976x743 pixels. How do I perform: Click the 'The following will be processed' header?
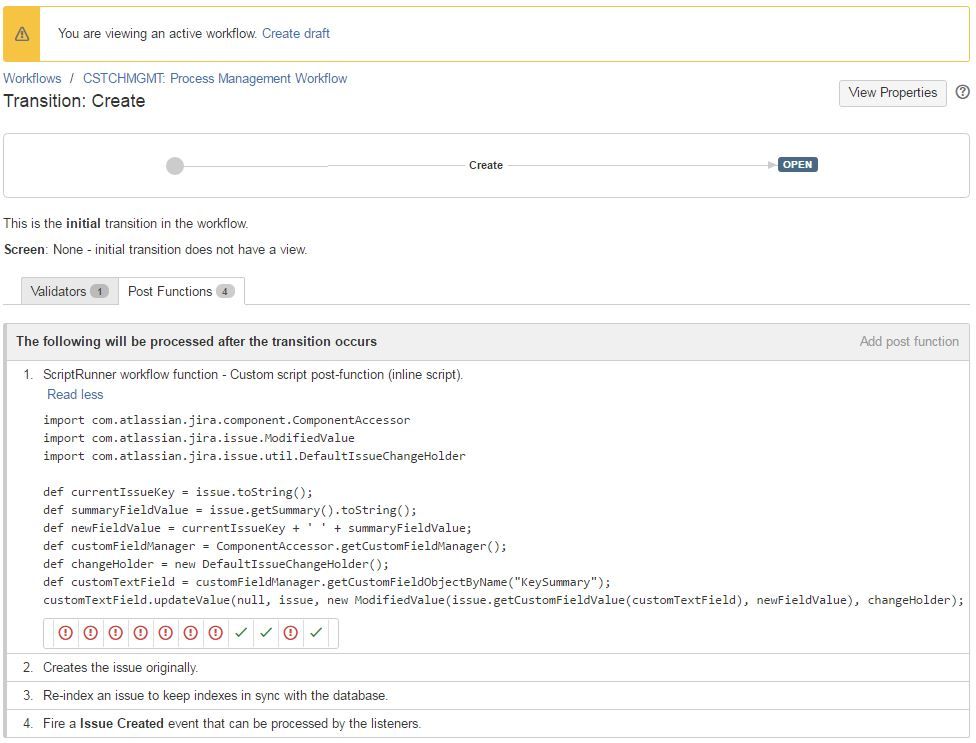pyautogui.click(x=196, y=342)
